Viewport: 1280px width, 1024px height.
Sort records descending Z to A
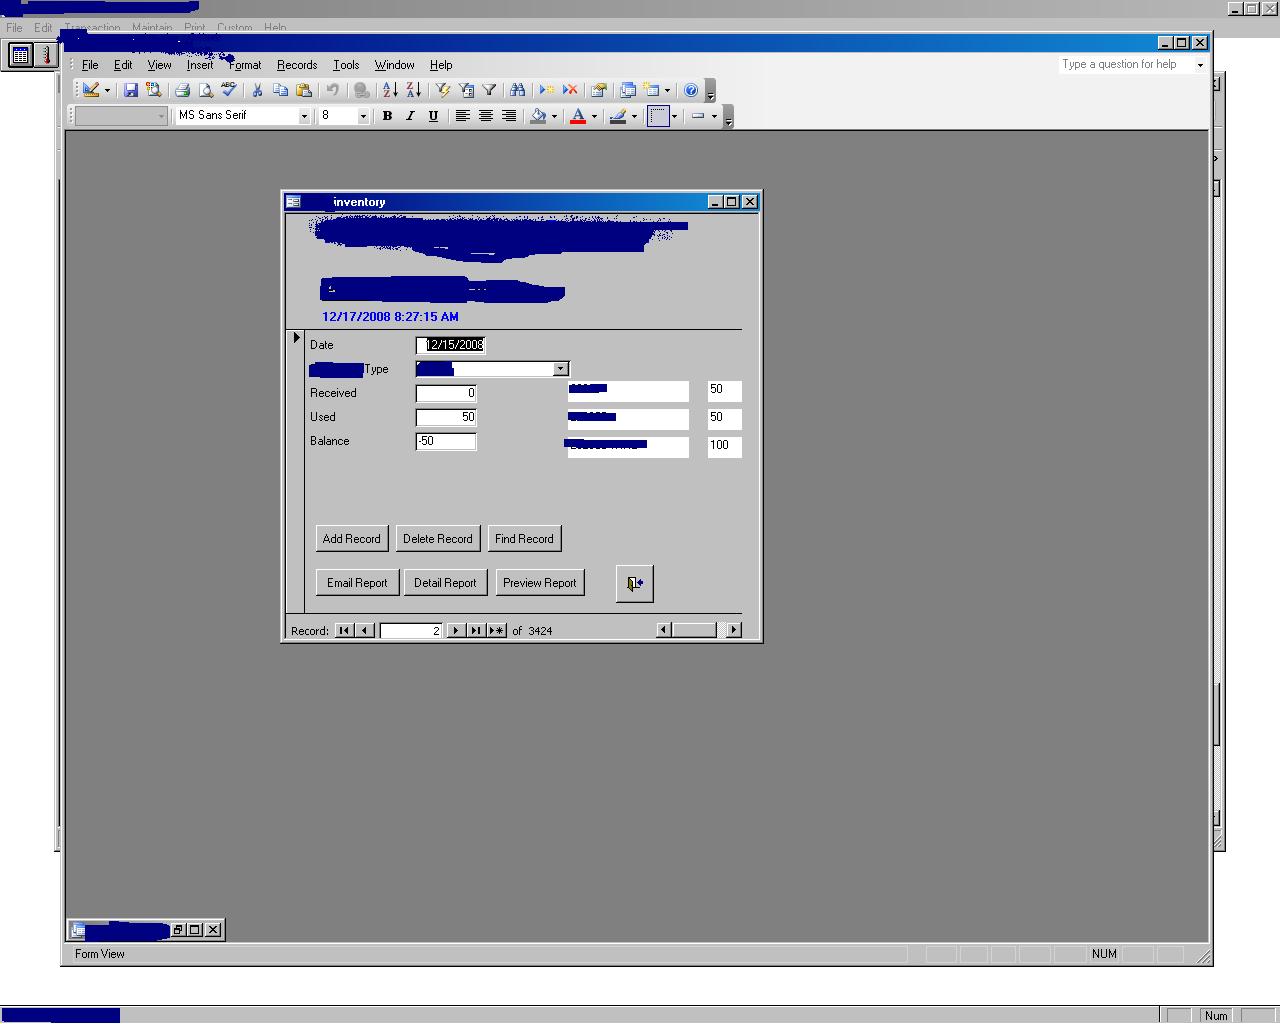(x=413, y=90)
